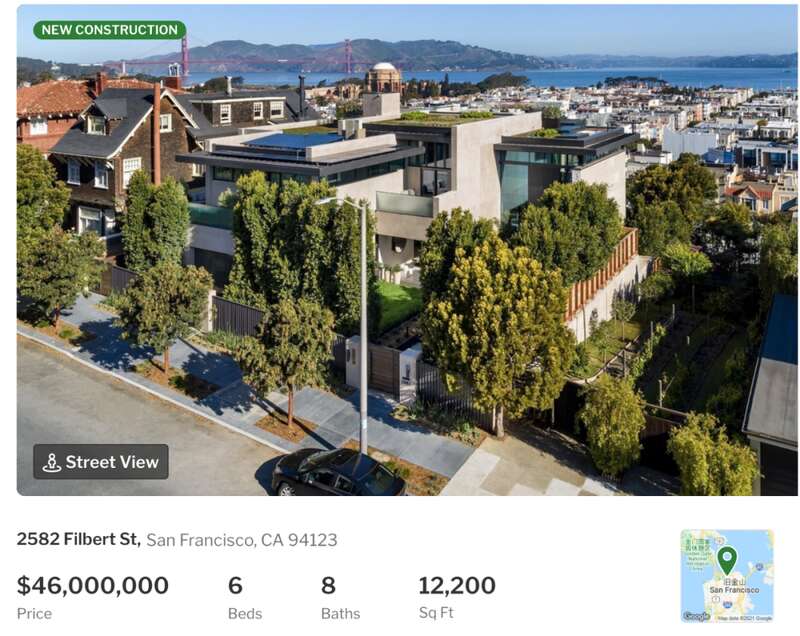Image resolution: width=800 pixels, height=636 pixels.
Task: Click the map data attribution text
Action: click(744, 619)
